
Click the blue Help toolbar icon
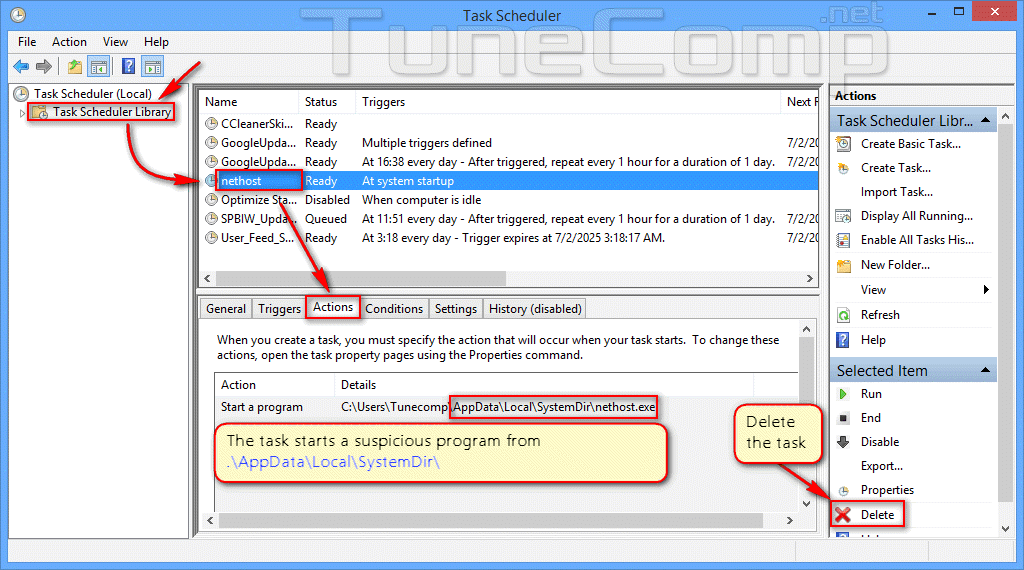(129, 66)
